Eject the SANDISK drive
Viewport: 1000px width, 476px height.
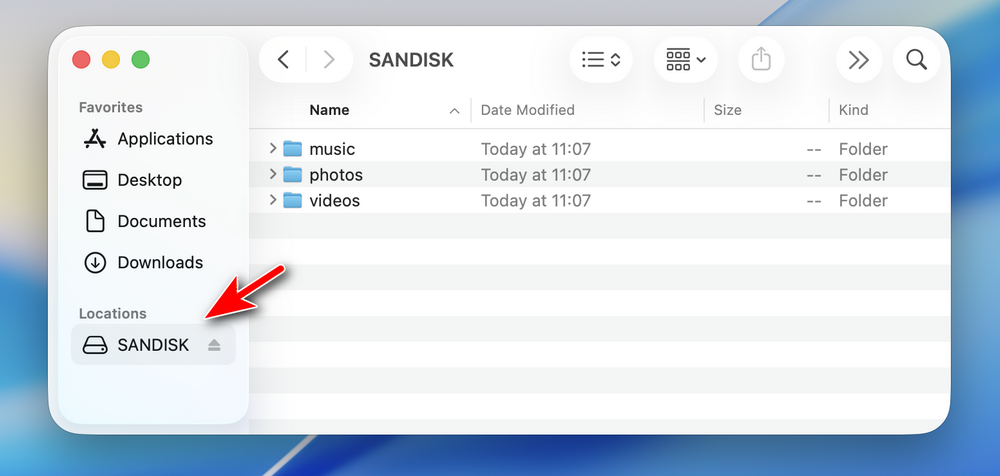pyautogui.click(x=214, y=345)
